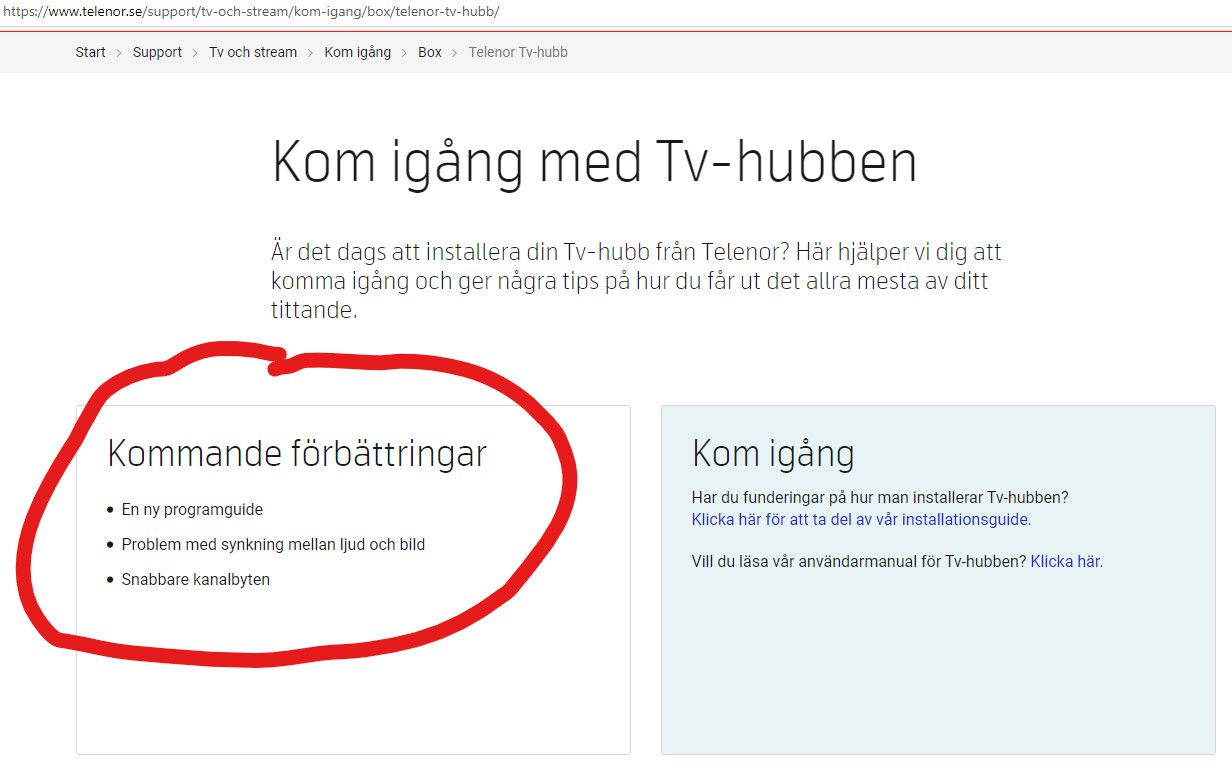
Task: Click chevron between Kom igång and Box
Action: point(405,52)
